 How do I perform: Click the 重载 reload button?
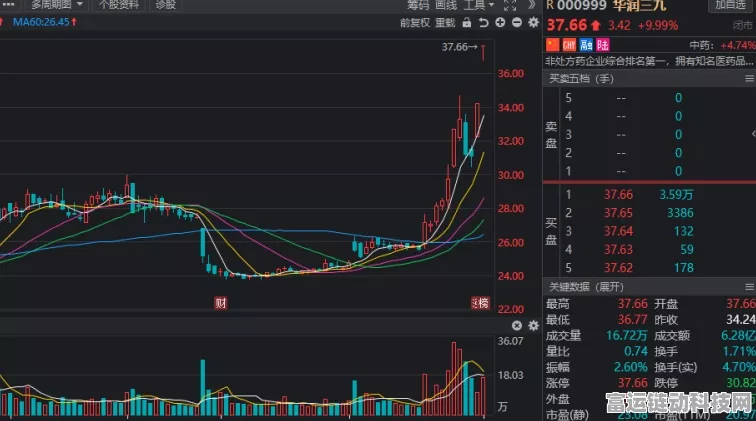click(x=445, y=23)
